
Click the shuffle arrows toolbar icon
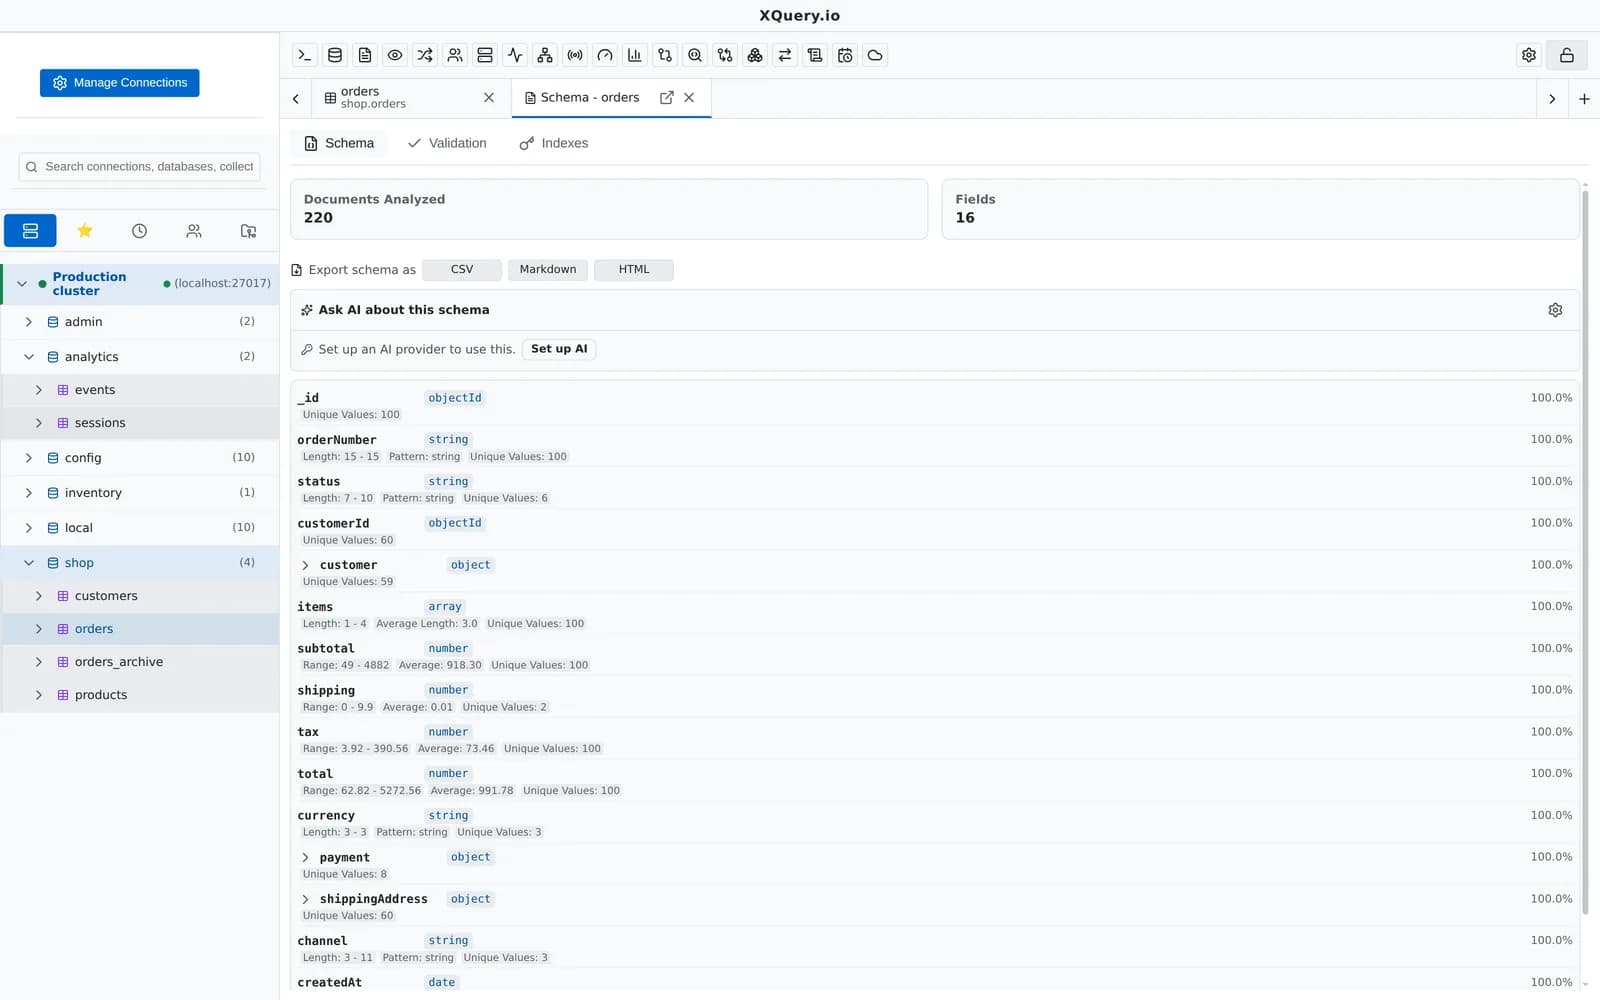pyautogui.click(x=425, y=55)
